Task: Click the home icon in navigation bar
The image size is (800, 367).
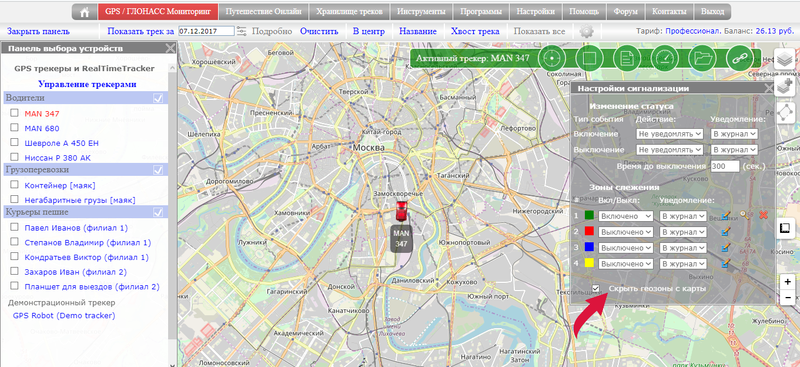Action: coord(85,12)
